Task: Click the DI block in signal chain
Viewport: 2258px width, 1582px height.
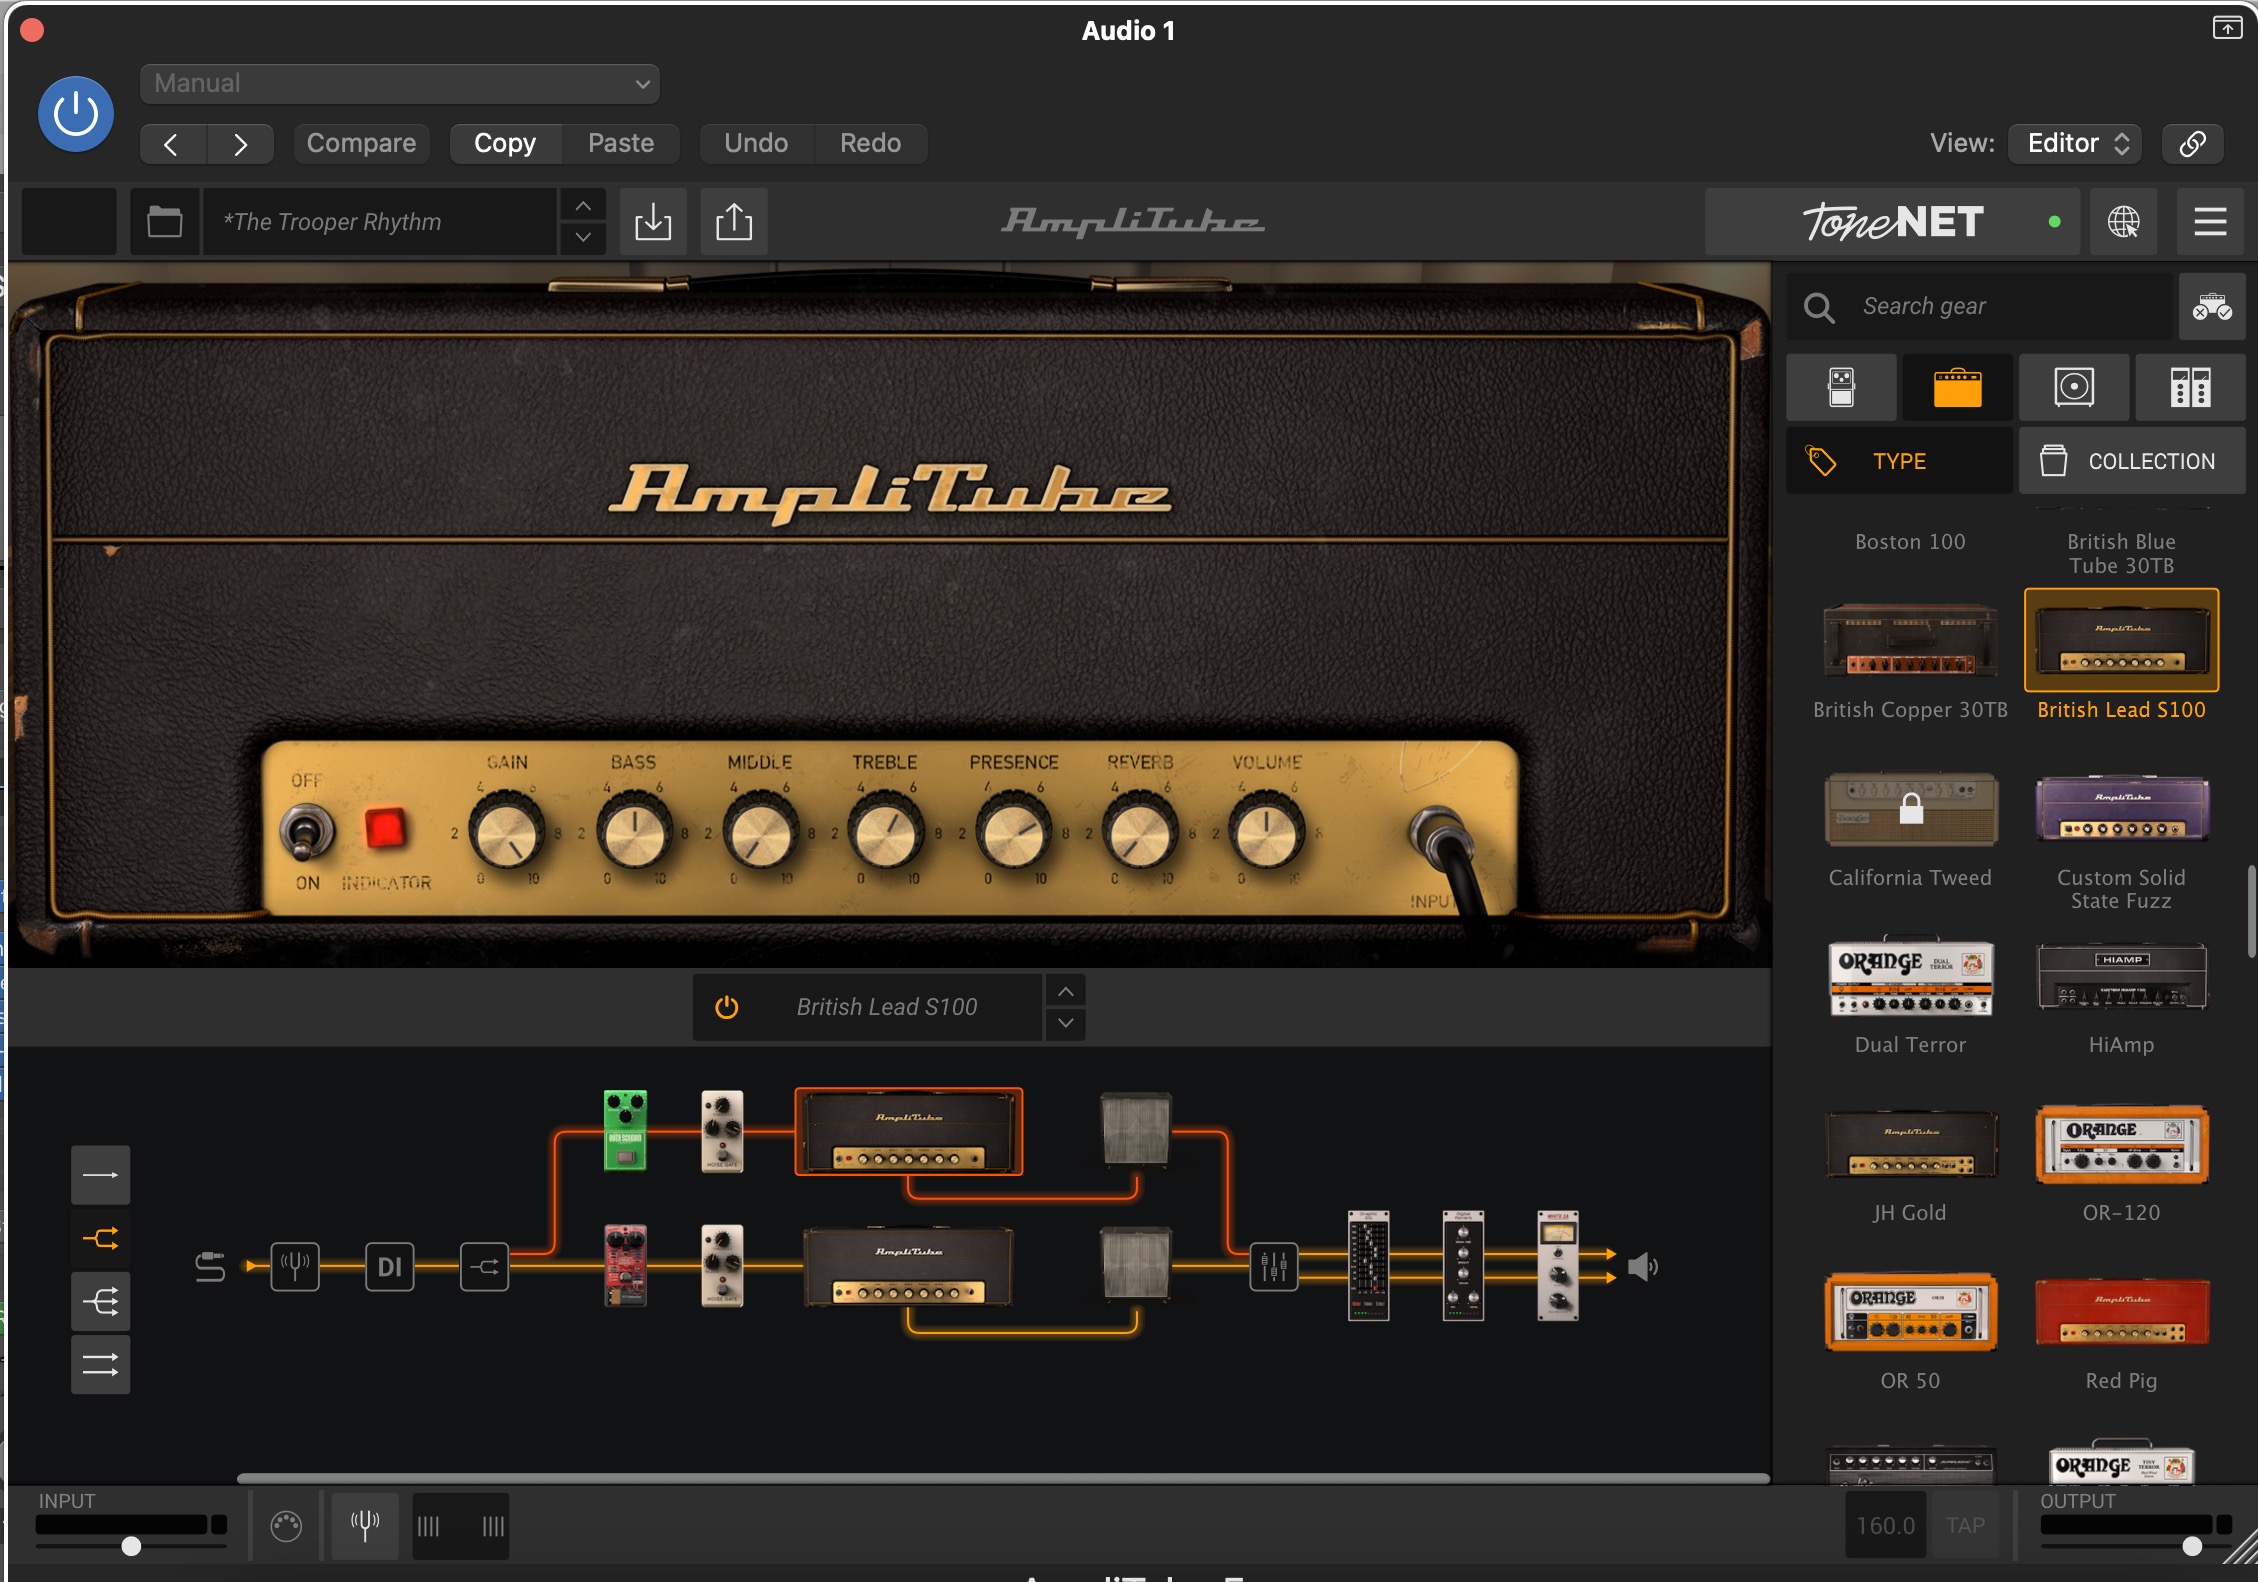Action: pyautogui.click(x=390, y=1267)
